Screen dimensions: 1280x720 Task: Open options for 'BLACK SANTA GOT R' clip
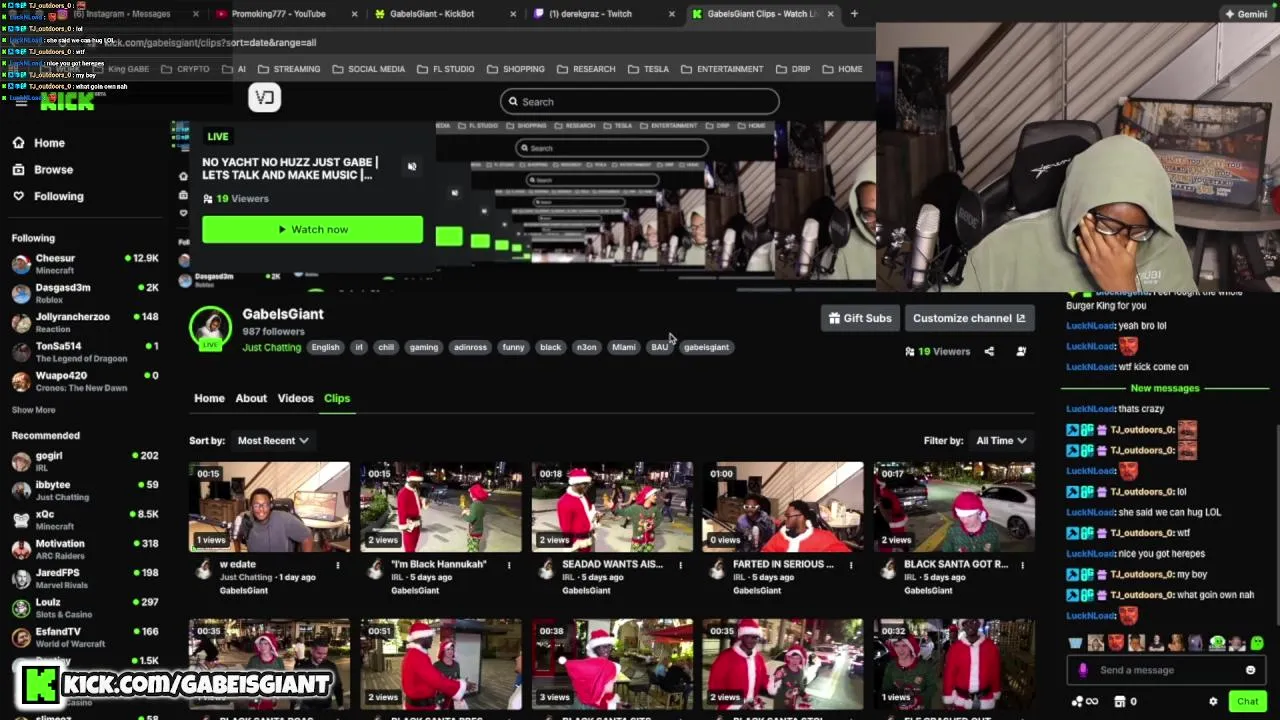(1022, 566)
